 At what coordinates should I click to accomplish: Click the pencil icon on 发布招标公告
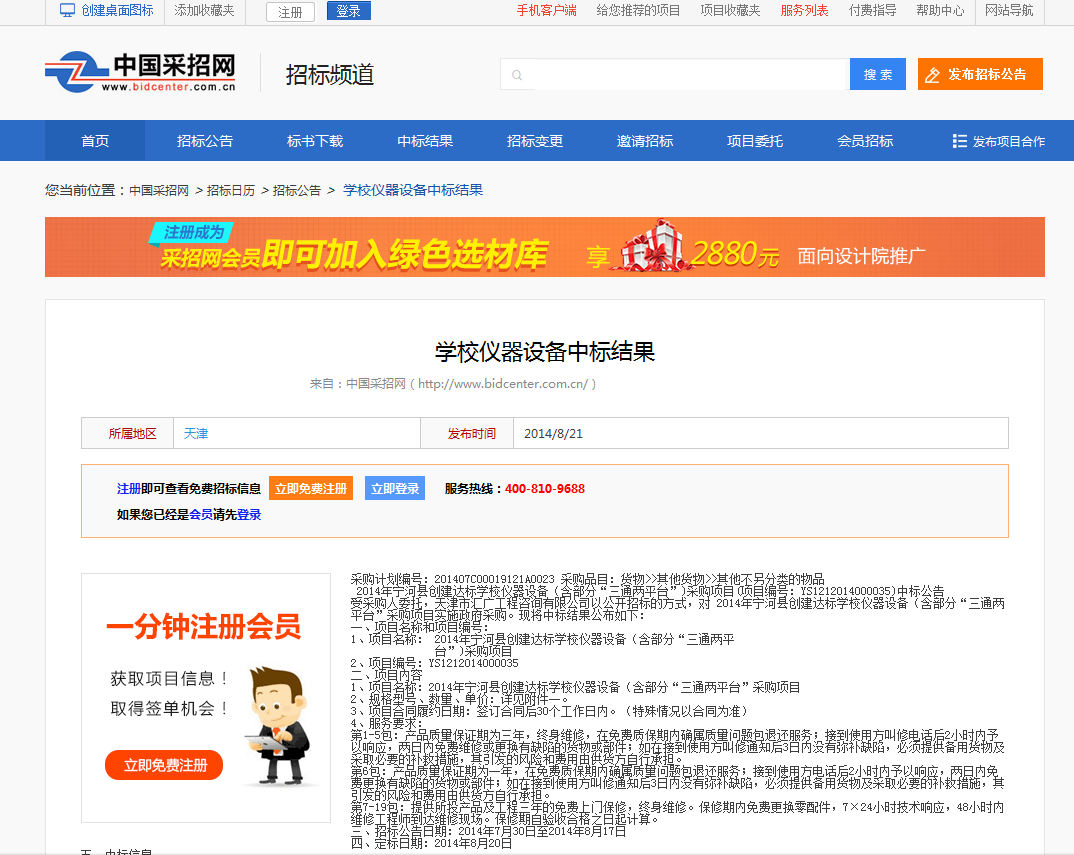click(x=933, y=75)
